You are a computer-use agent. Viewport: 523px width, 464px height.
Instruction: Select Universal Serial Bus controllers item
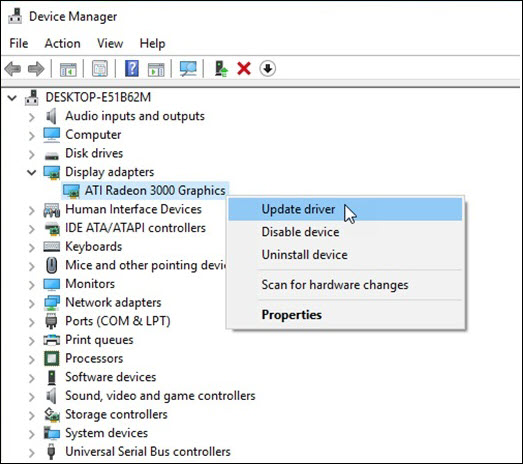148,452
